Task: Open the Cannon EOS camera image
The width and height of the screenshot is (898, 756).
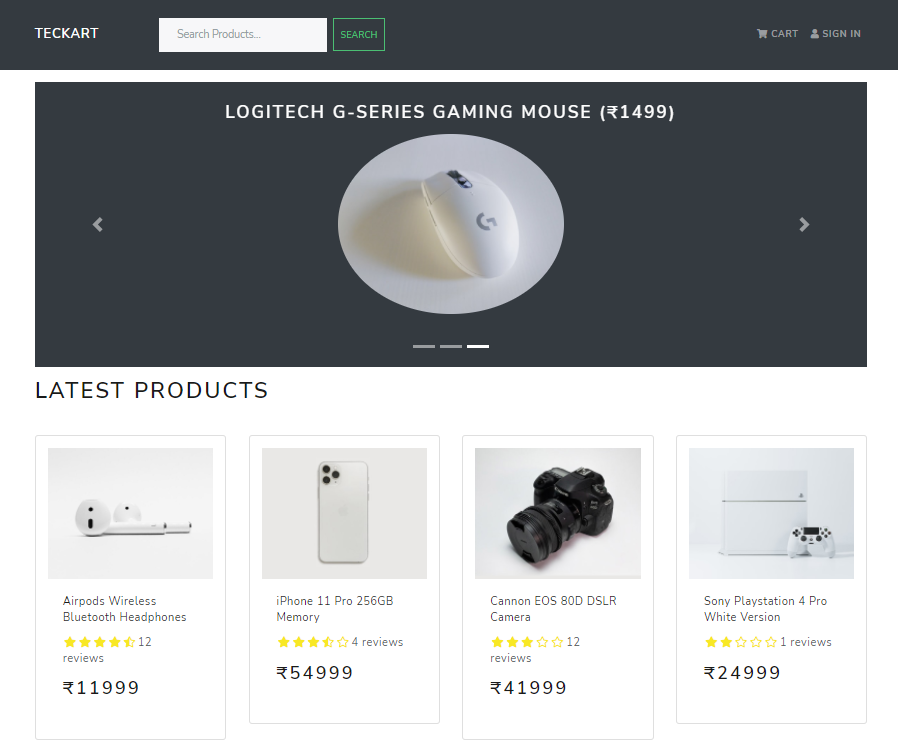Action: (558, 513)
